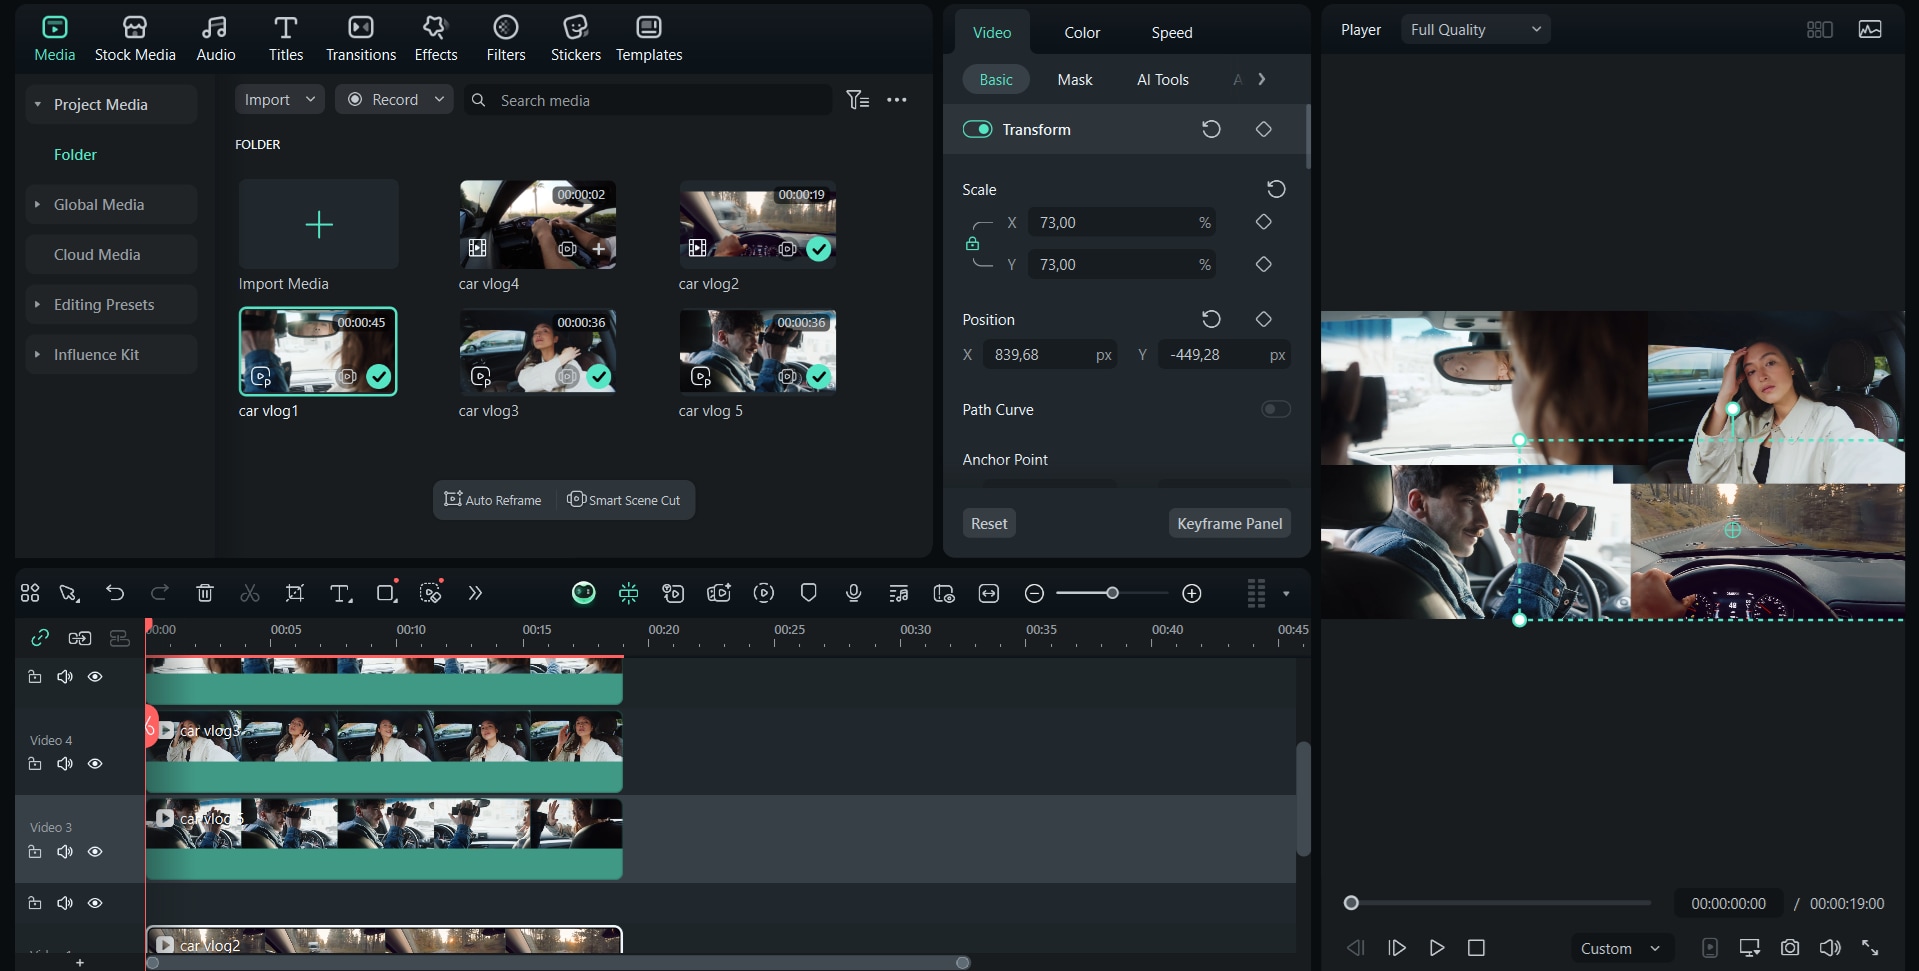The image size is (1919, 971).
Task: Click the Reset button in properties panel
Action: (989, 523)
